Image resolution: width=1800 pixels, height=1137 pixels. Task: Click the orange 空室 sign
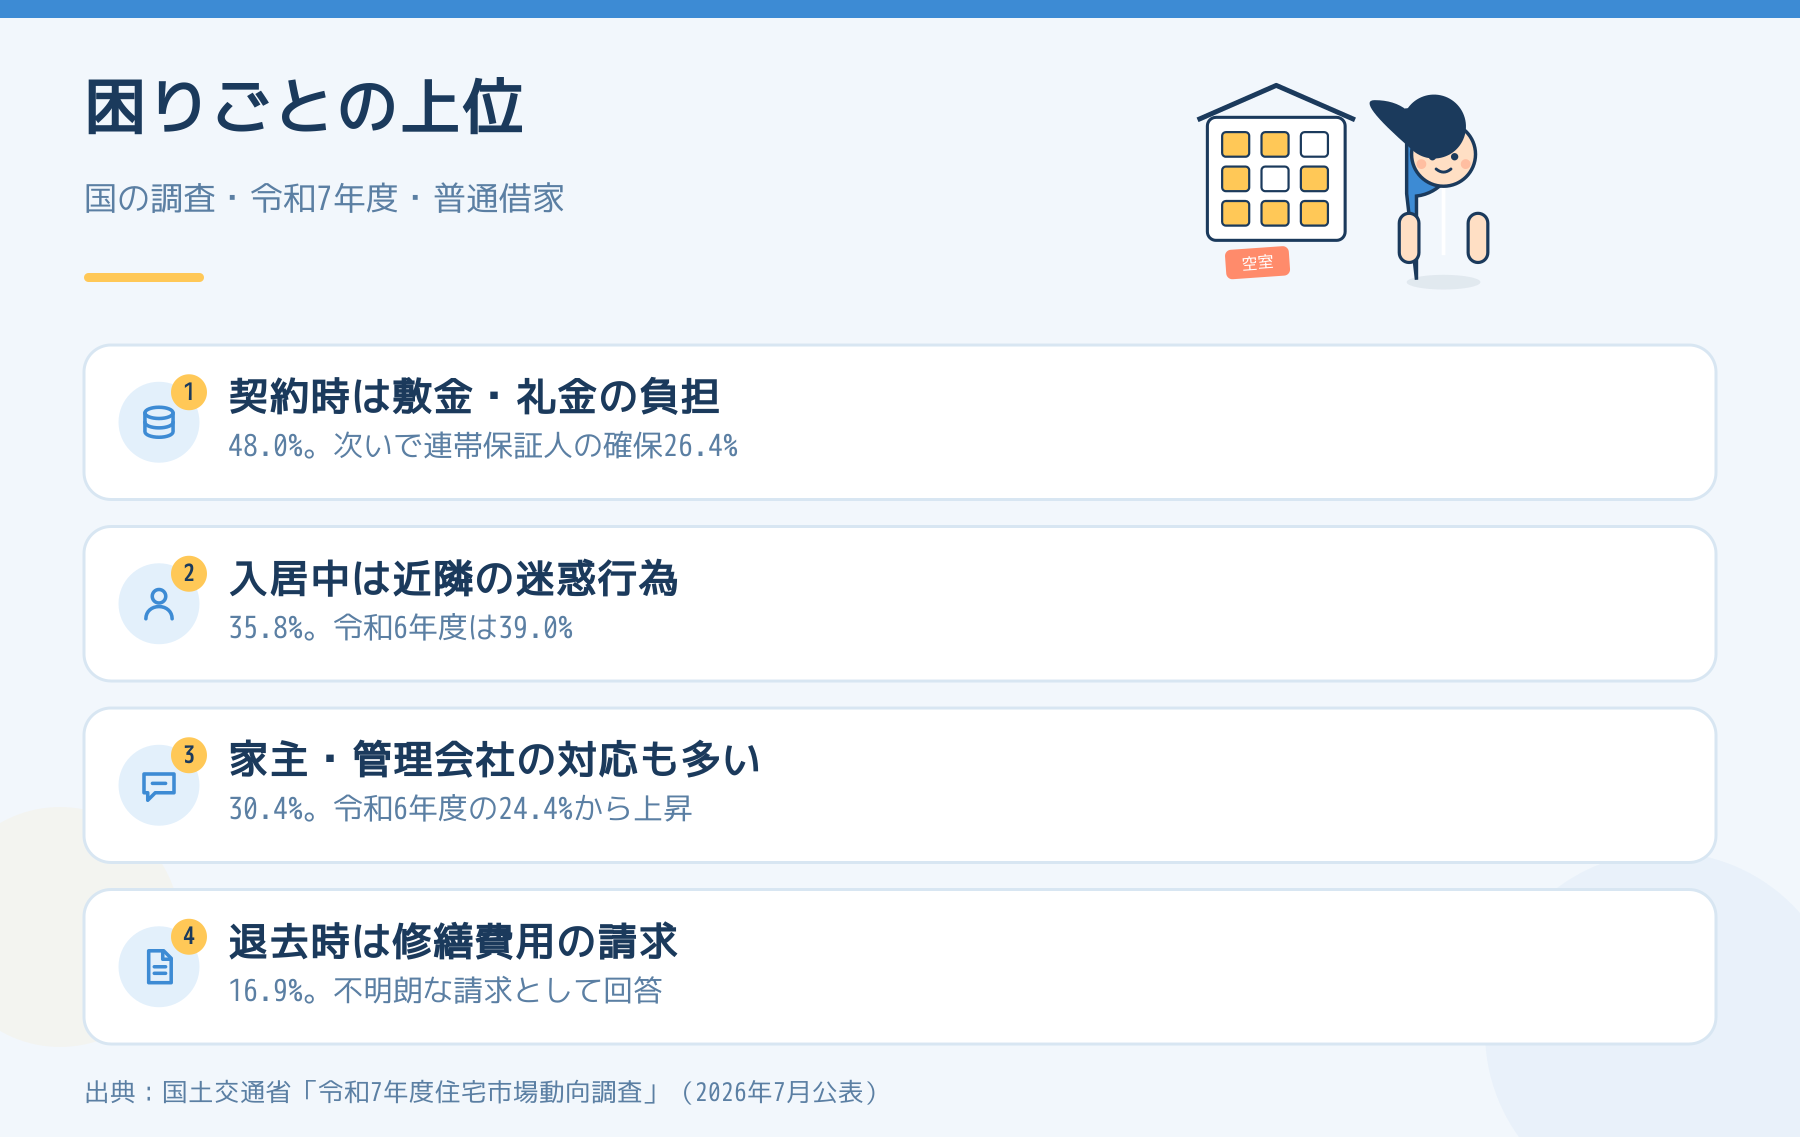click(x=1258, y=263)
